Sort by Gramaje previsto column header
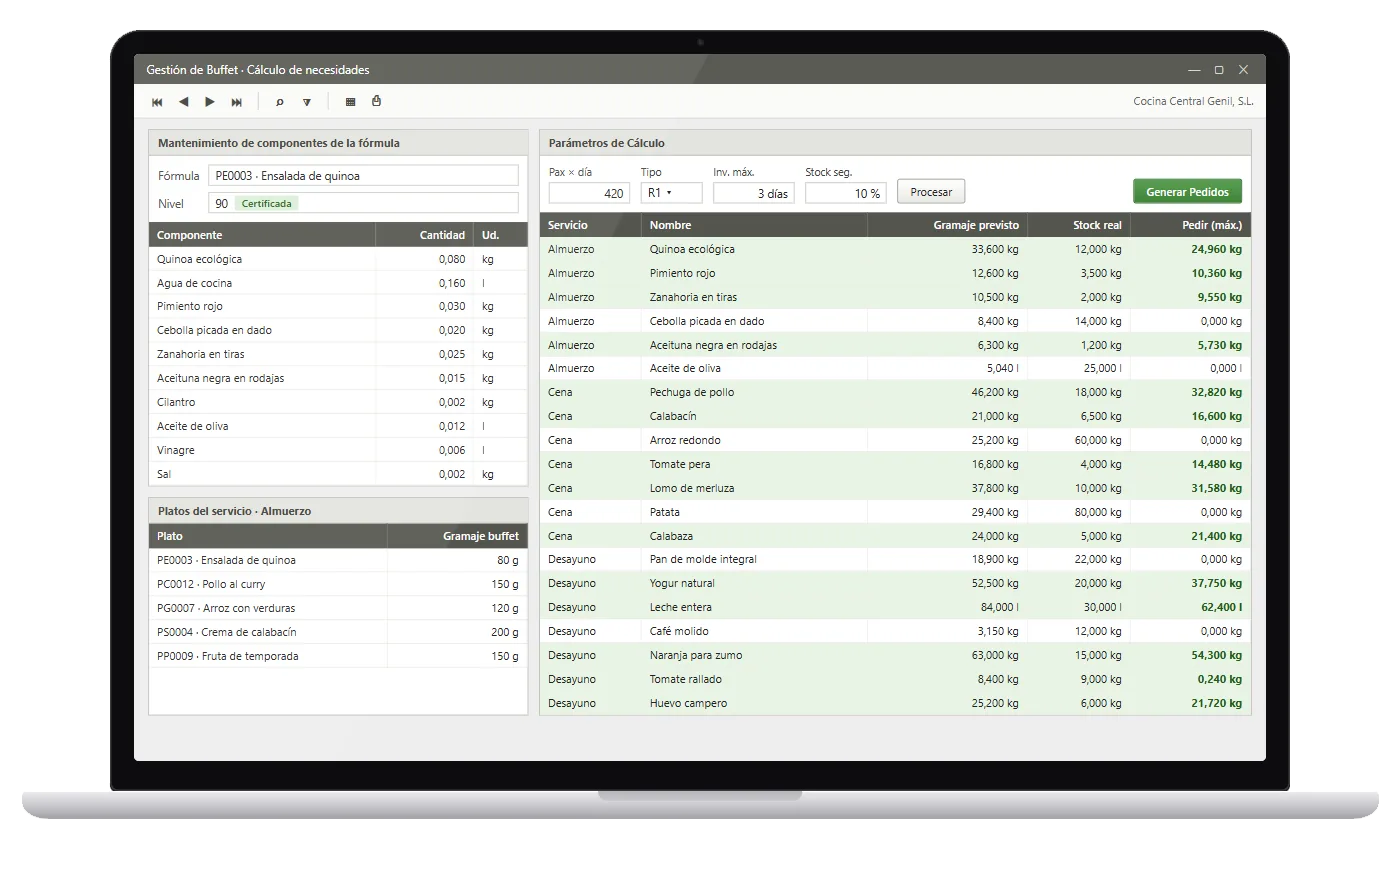Screen dimensions: 1400x880 pos(947,225)
